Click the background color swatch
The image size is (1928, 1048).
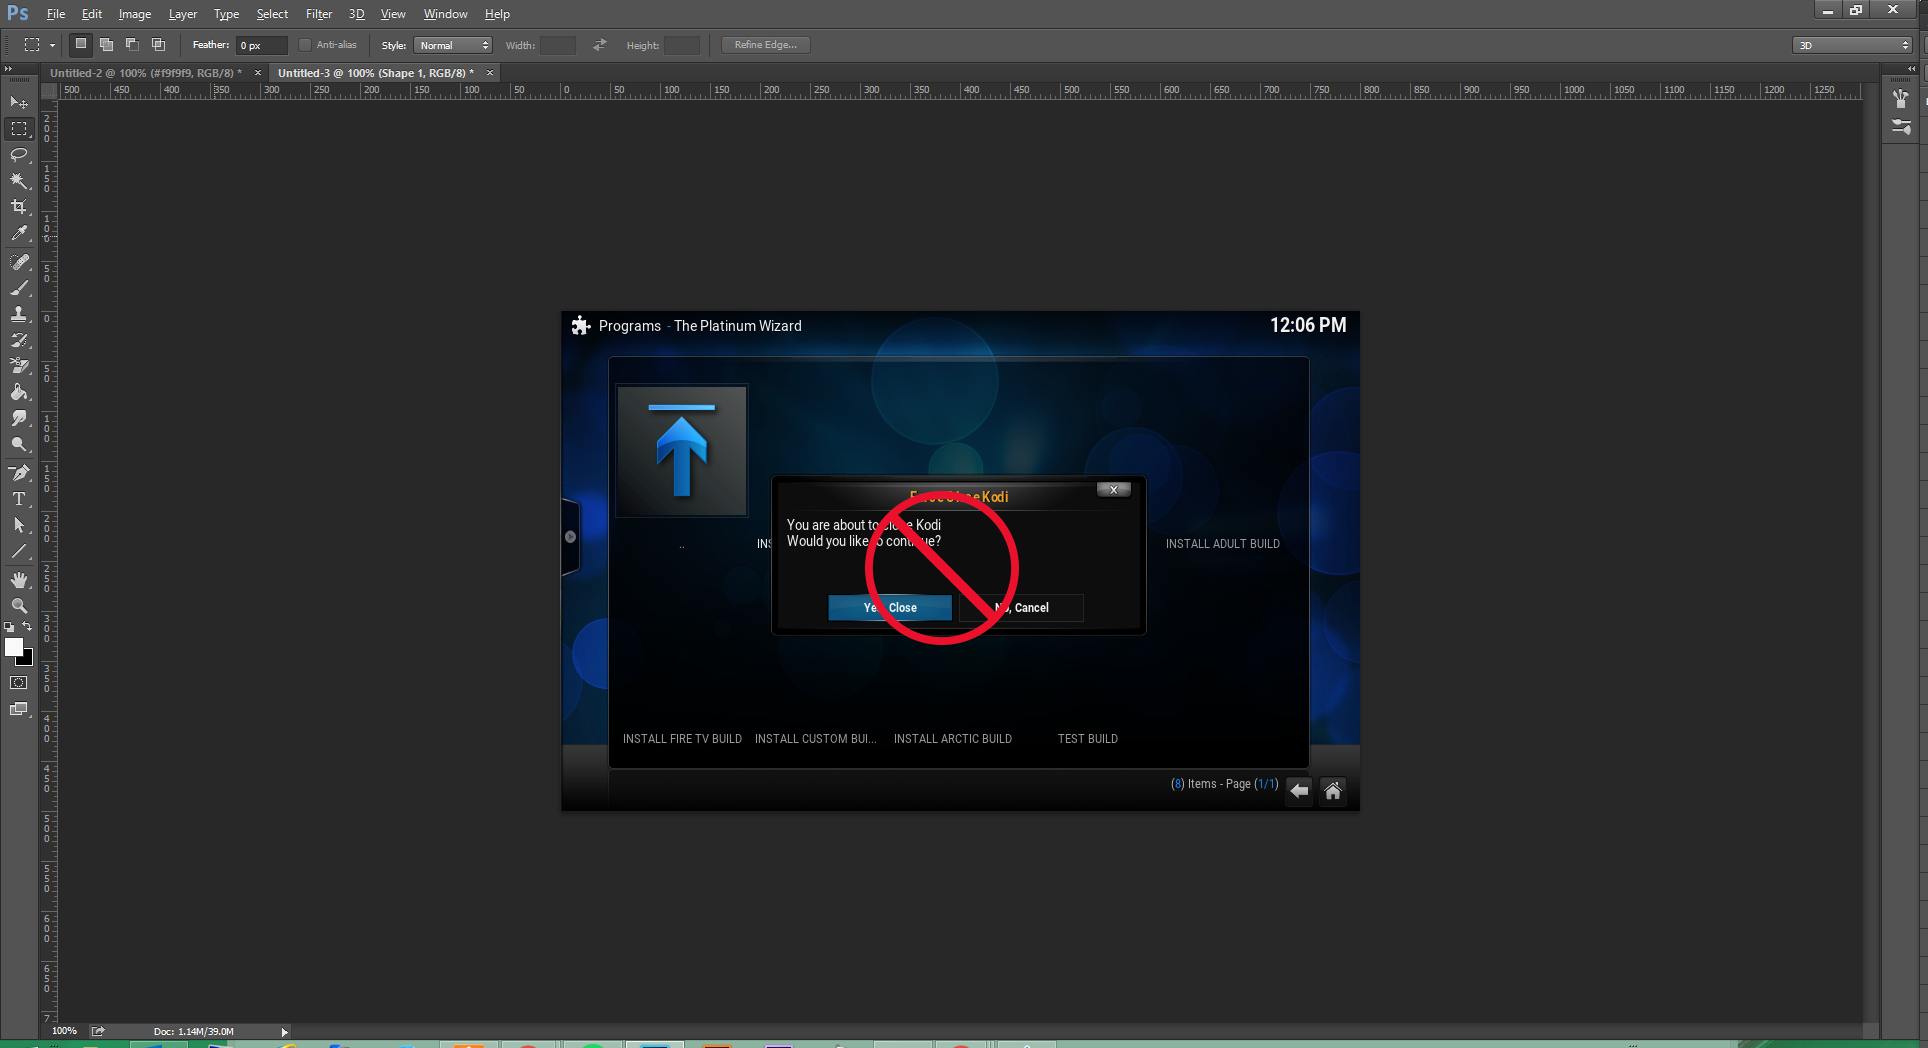[28, 660]
